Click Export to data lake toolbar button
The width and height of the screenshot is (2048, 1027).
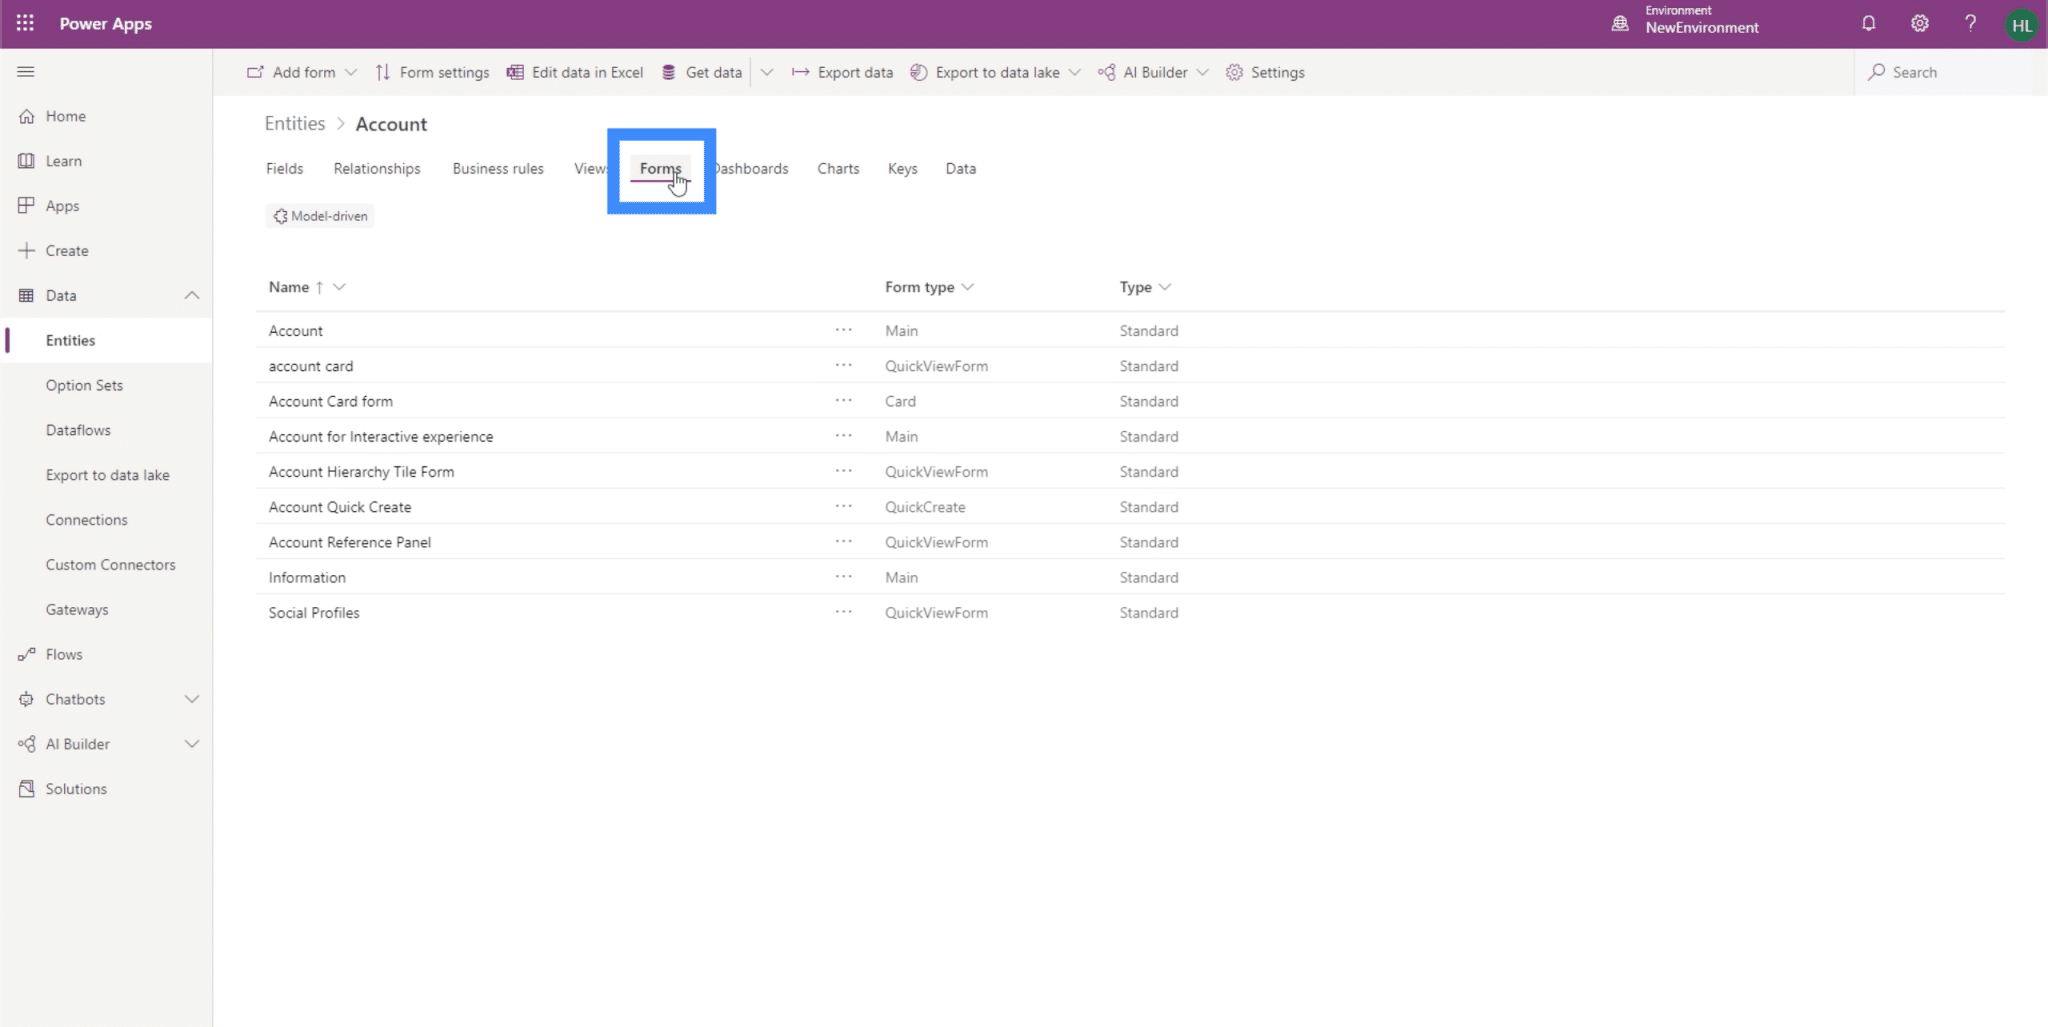tap(985, 72)
